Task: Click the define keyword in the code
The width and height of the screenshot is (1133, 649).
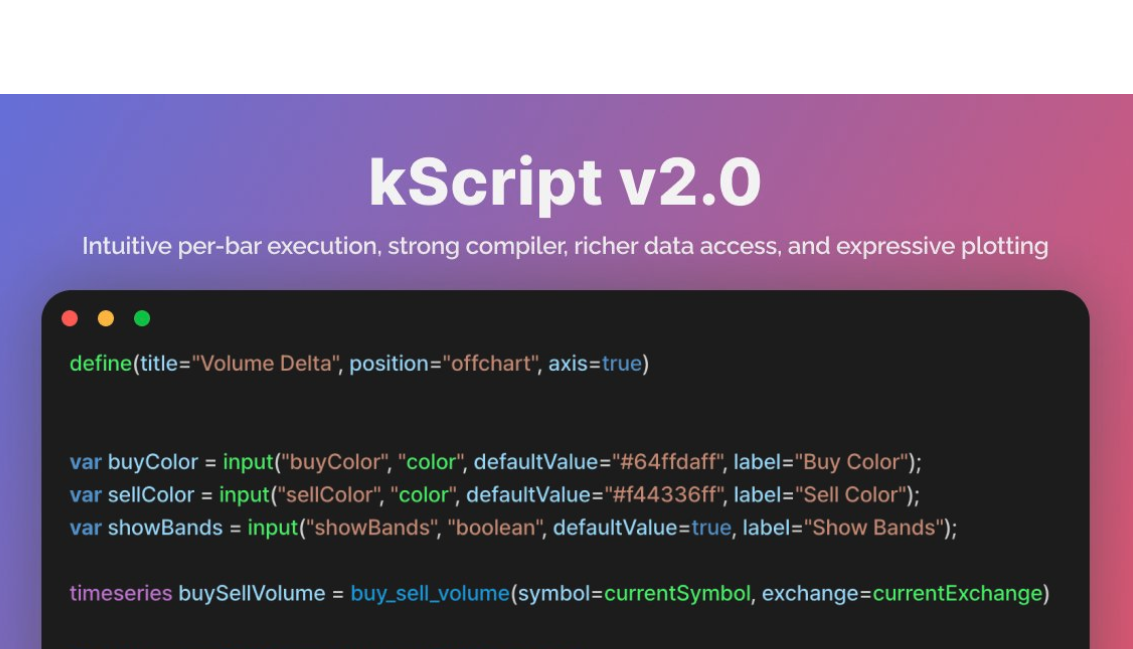Action: click(x=100, y=364)
